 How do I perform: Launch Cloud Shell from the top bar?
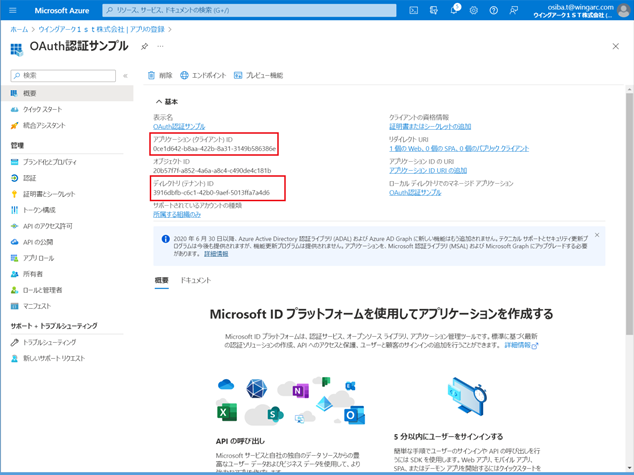[413, 11]
